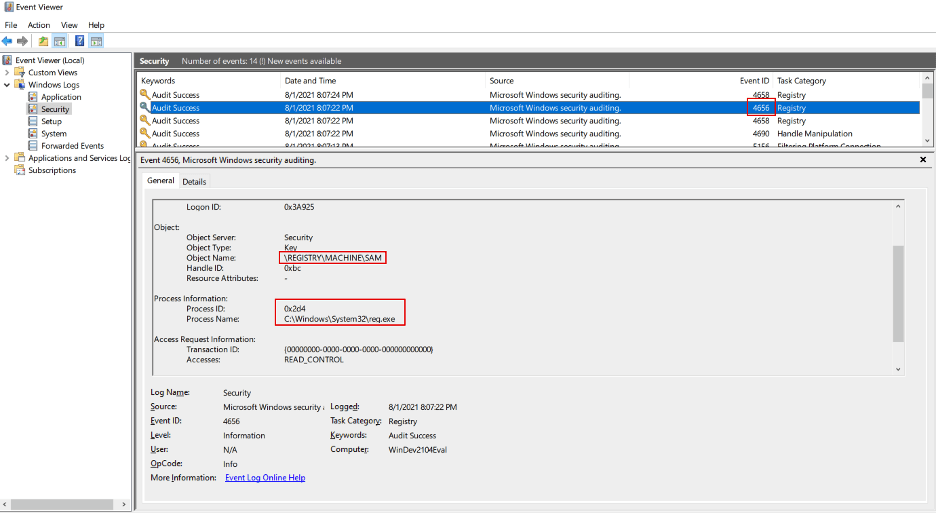Click the event description scroll up arrow
Screen dimensions: 936x514
[x=898, y=207]
